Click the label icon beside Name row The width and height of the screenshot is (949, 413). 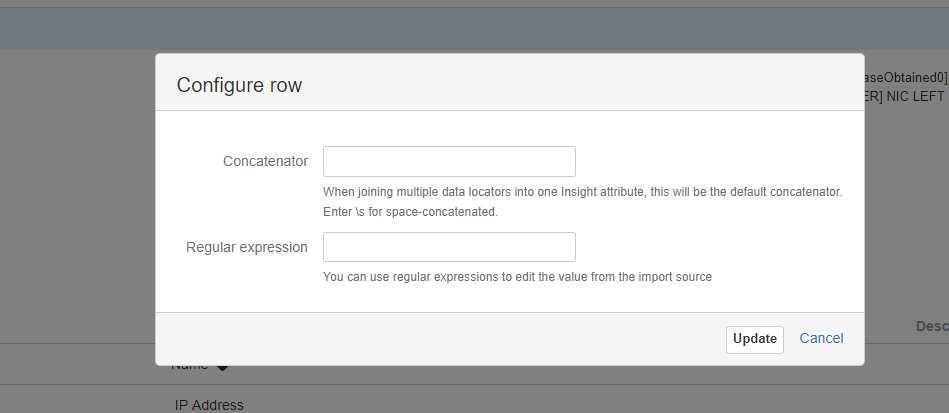coord(222,367)
